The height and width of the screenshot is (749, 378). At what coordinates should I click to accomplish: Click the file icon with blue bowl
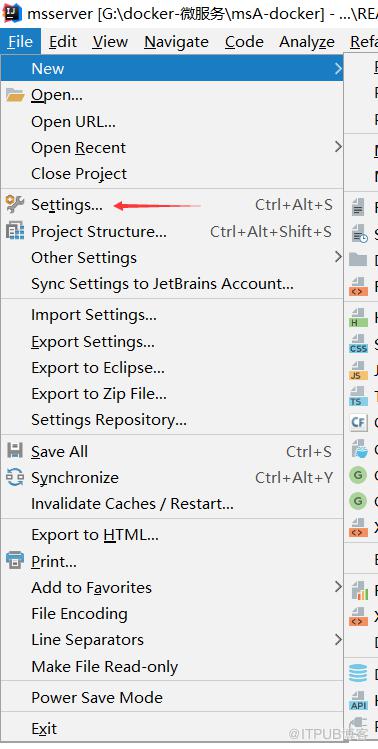click(358, 449)
